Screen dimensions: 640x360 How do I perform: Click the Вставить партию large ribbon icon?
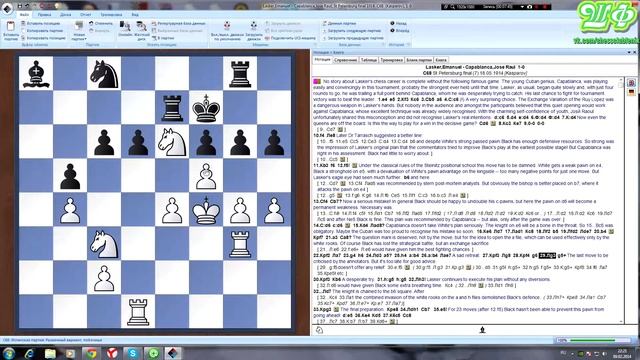[x=11, y=31]
